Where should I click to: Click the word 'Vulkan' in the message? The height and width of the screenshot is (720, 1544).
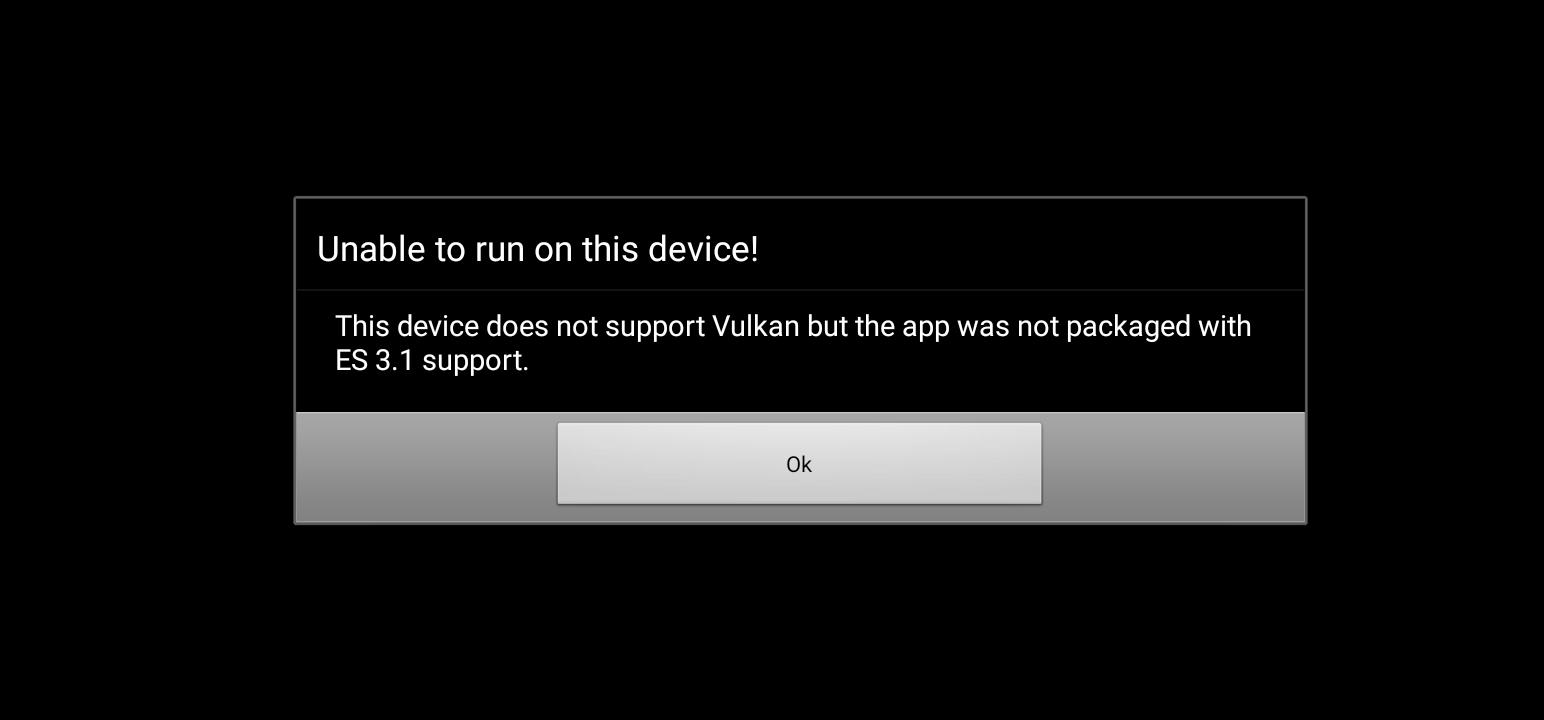pos(755,327)
